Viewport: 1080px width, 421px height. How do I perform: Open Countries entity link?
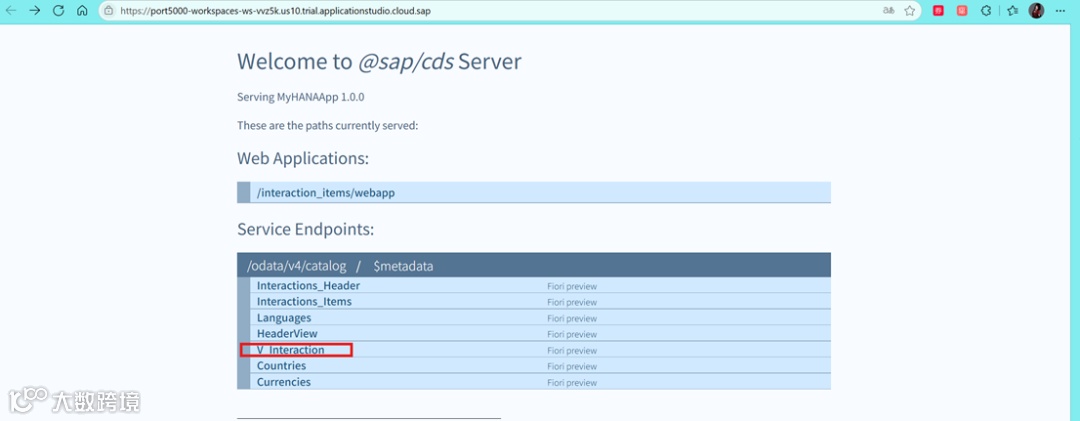(282, 365)
